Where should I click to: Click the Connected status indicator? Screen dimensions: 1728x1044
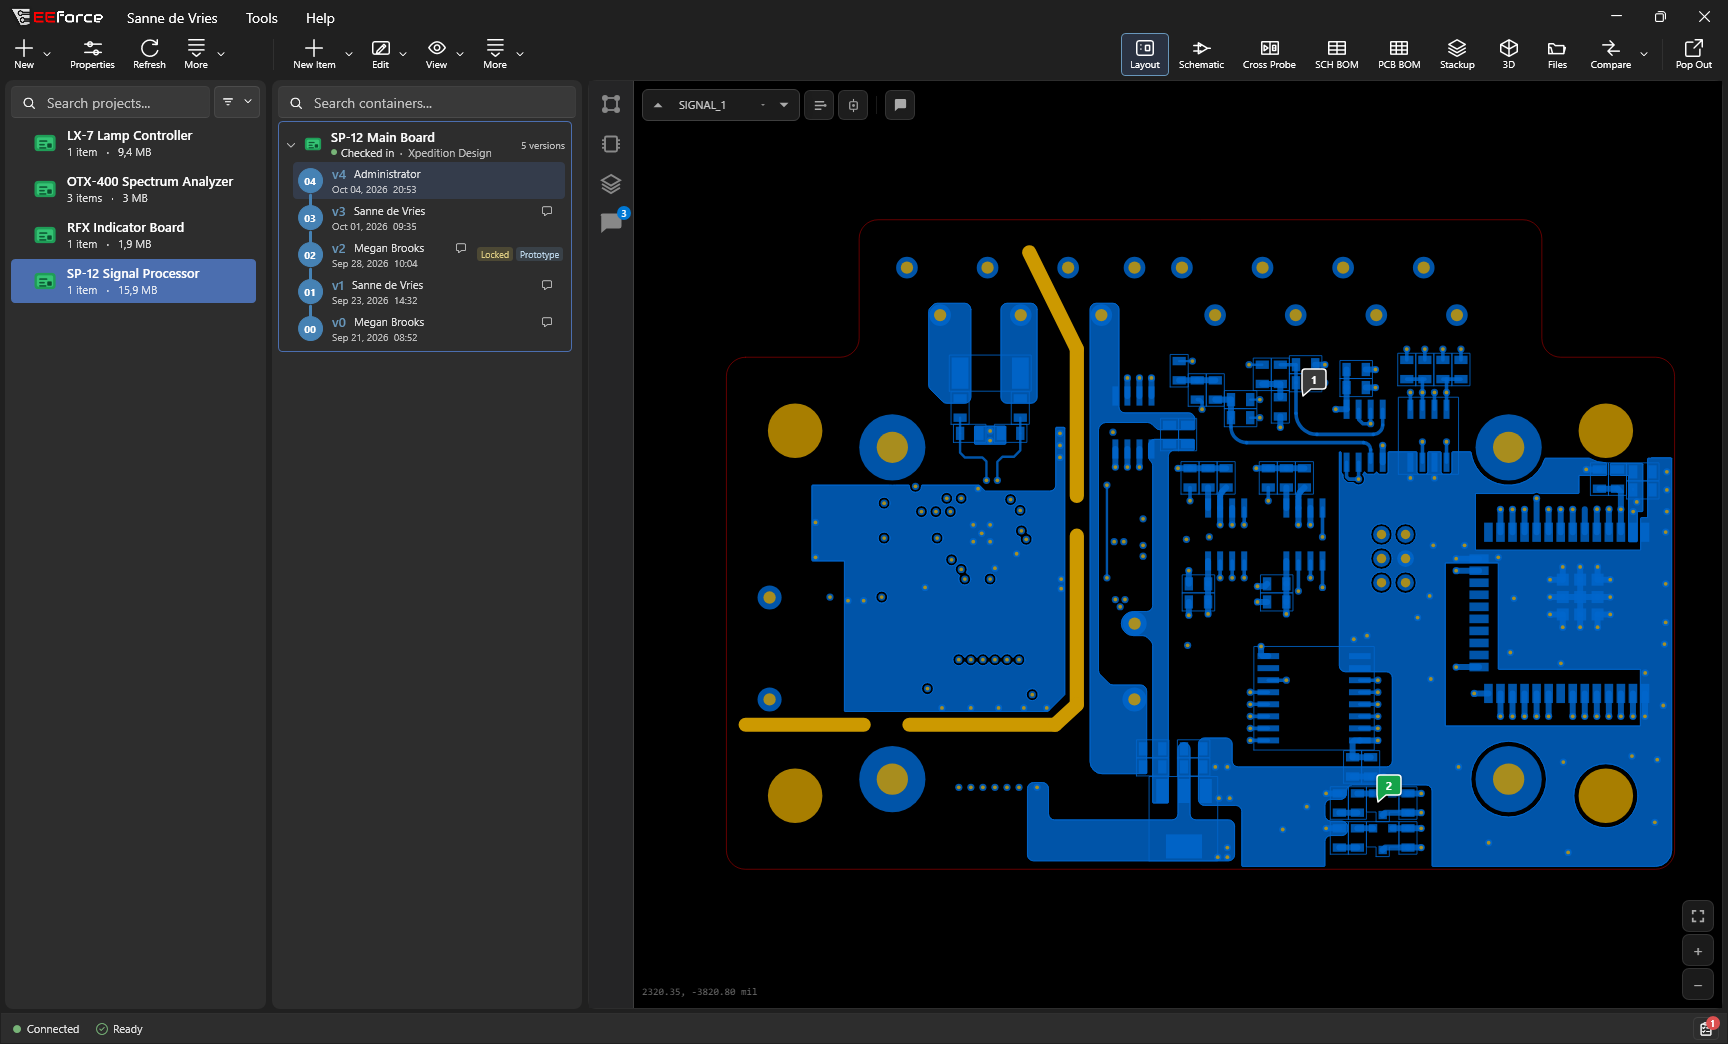(x=46, y=1029)
